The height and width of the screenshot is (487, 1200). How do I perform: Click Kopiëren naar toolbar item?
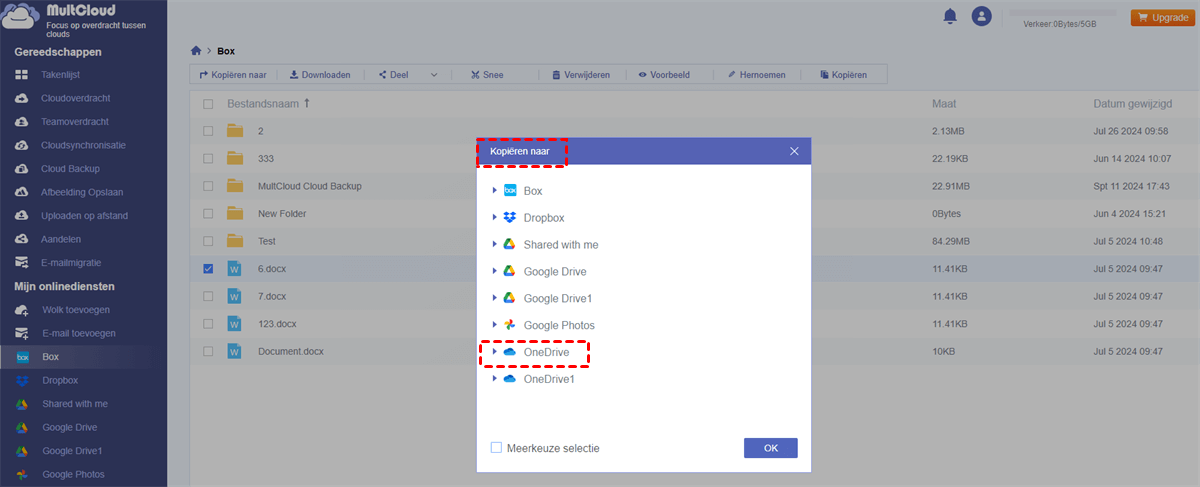(232, 75)
